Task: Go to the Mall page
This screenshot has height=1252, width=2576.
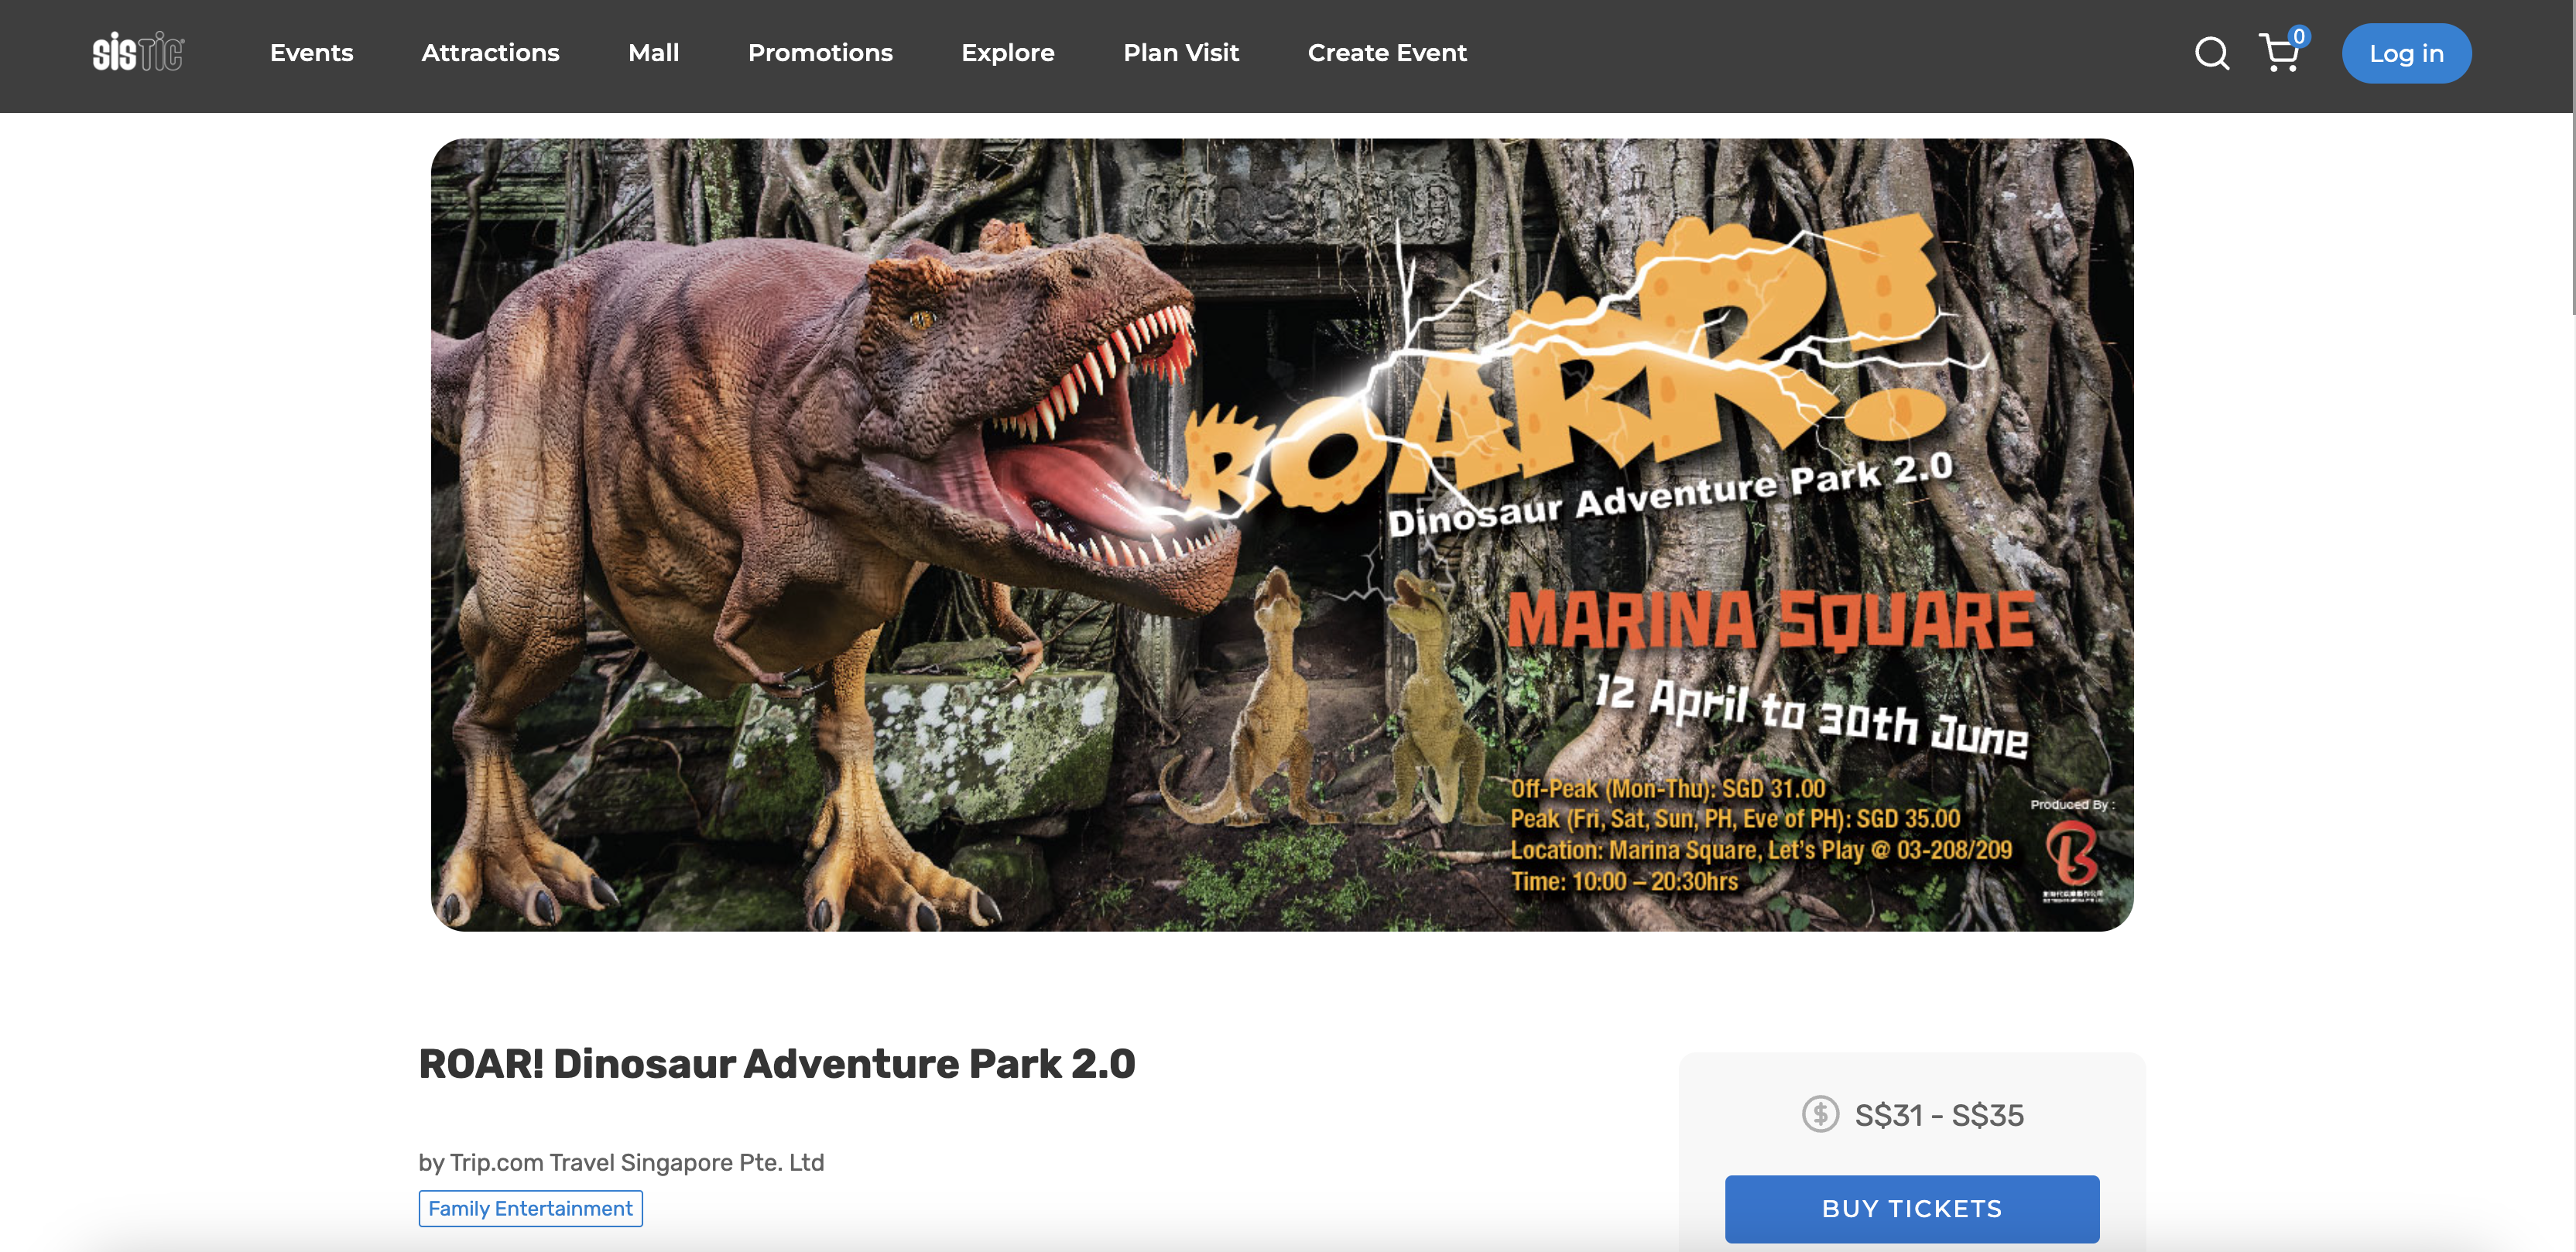Action: tap(653, 53)
